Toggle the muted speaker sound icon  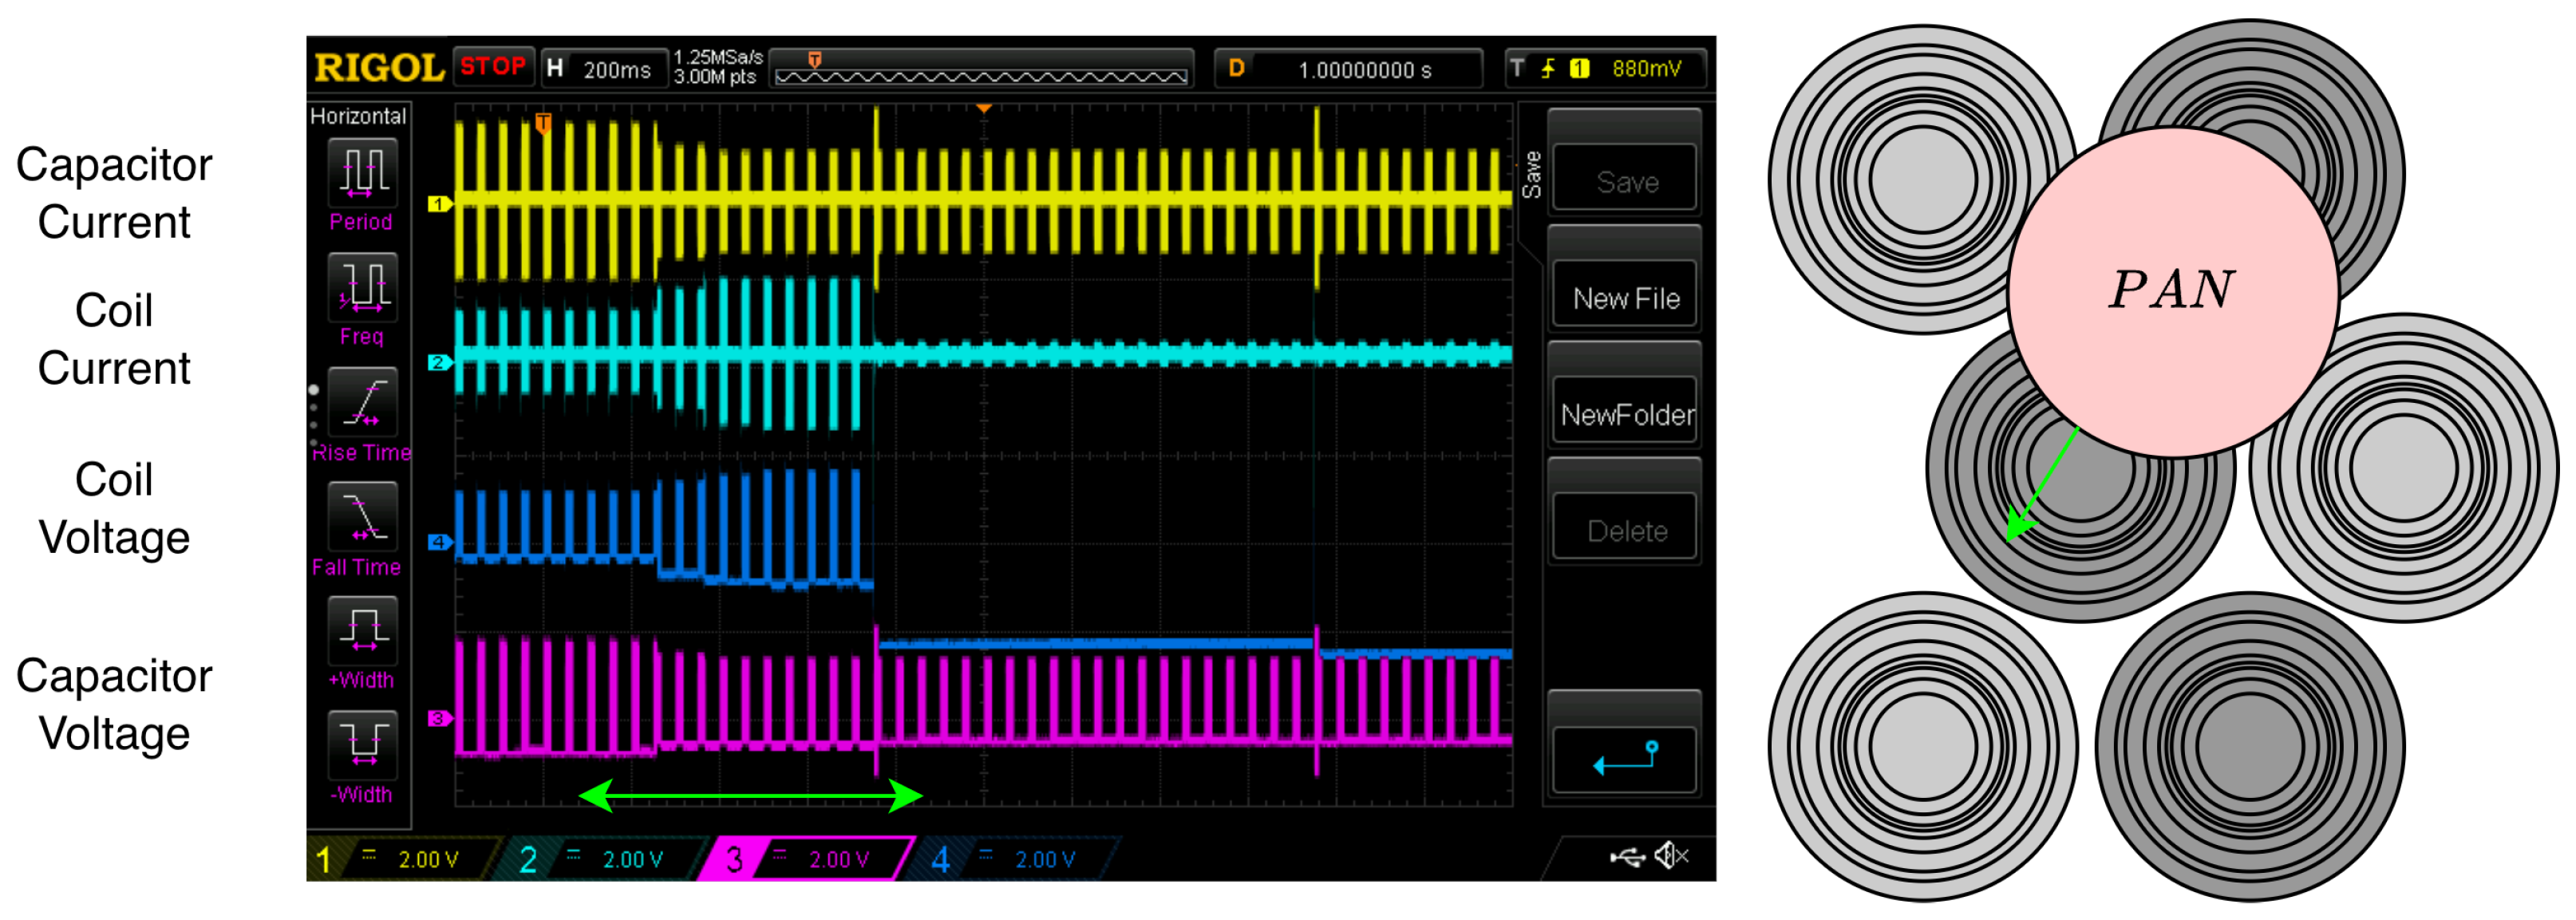click(1671, 856)
